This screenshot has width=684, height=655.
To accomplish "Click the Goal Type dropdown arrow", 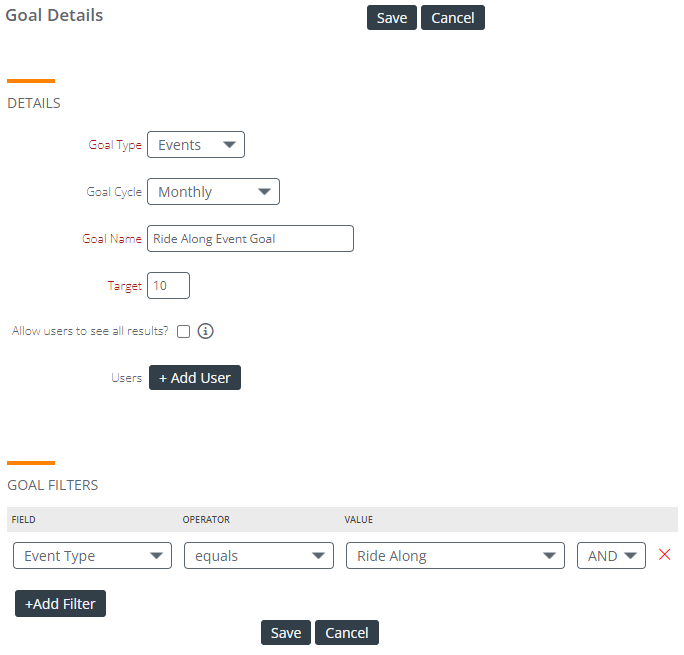I will [229, 144].
